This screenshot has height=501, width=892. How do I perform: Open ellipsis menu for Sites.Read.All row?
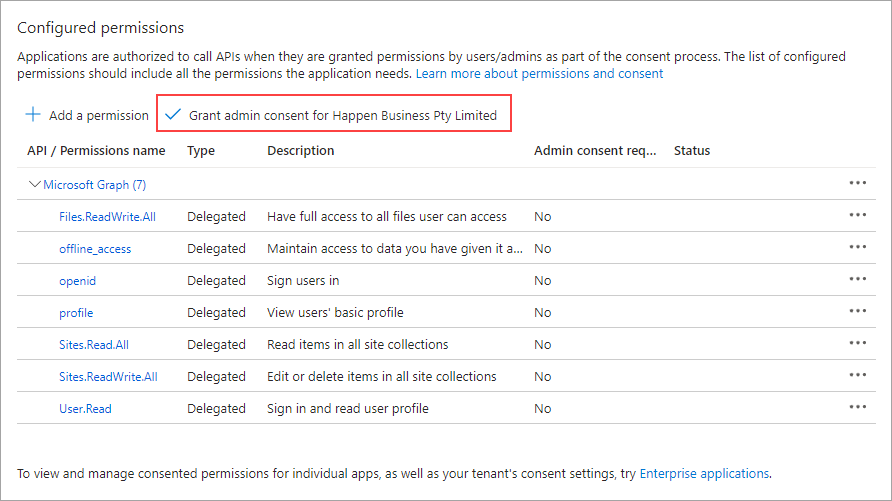857,344
